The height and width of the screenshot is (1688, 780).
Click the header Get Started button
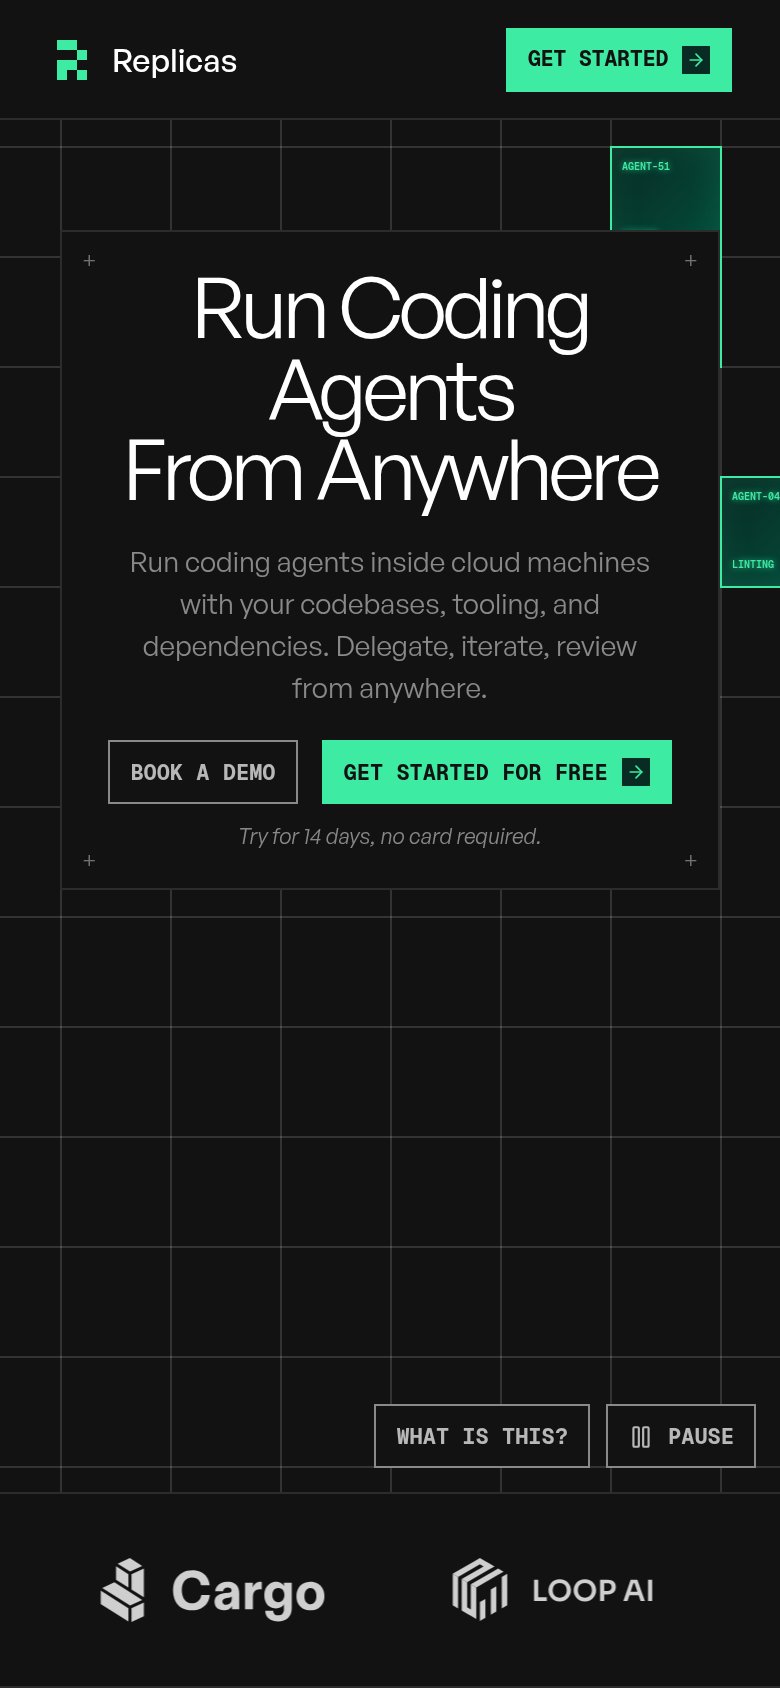point(619,60)
